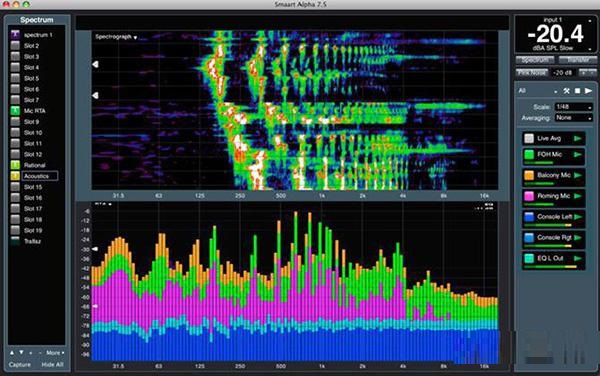Viewport: 600px width, 376px height.
Task: Toggle visibility of the Mic RTA trace
Action: click(15, 111)
